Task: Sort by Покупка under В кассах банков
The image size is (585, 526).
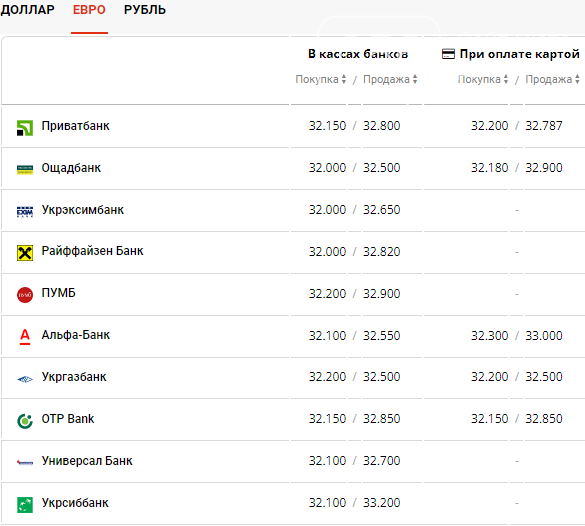Action: tap(320, 79)
